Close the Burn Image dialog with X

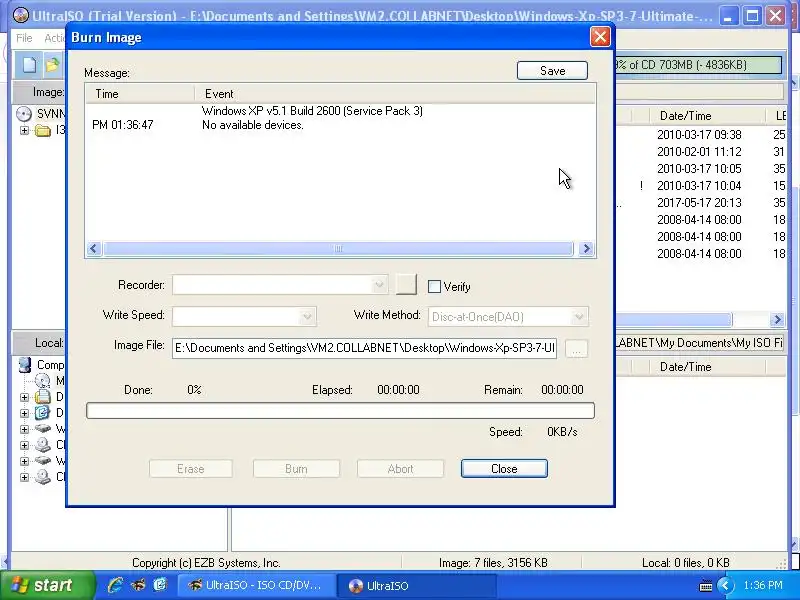point(600,37)
